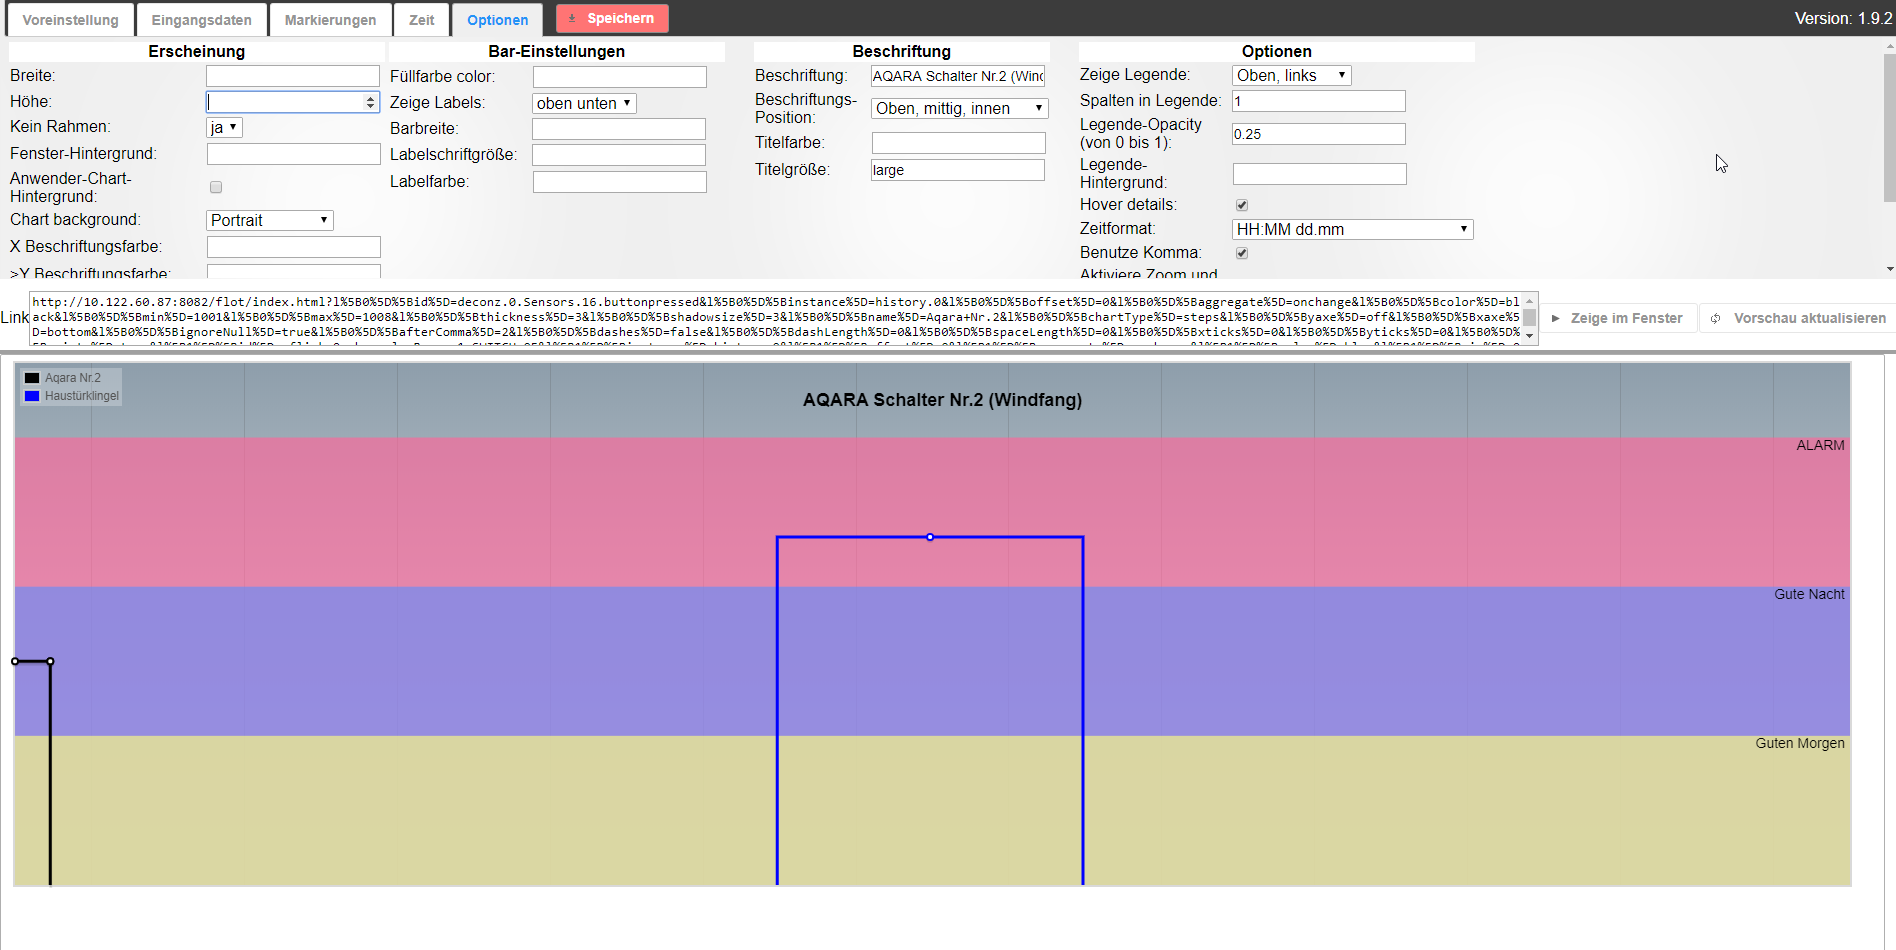1896x950 pixels.
Task: Click the Labelfarbe input field
Action: click(620, 182)
